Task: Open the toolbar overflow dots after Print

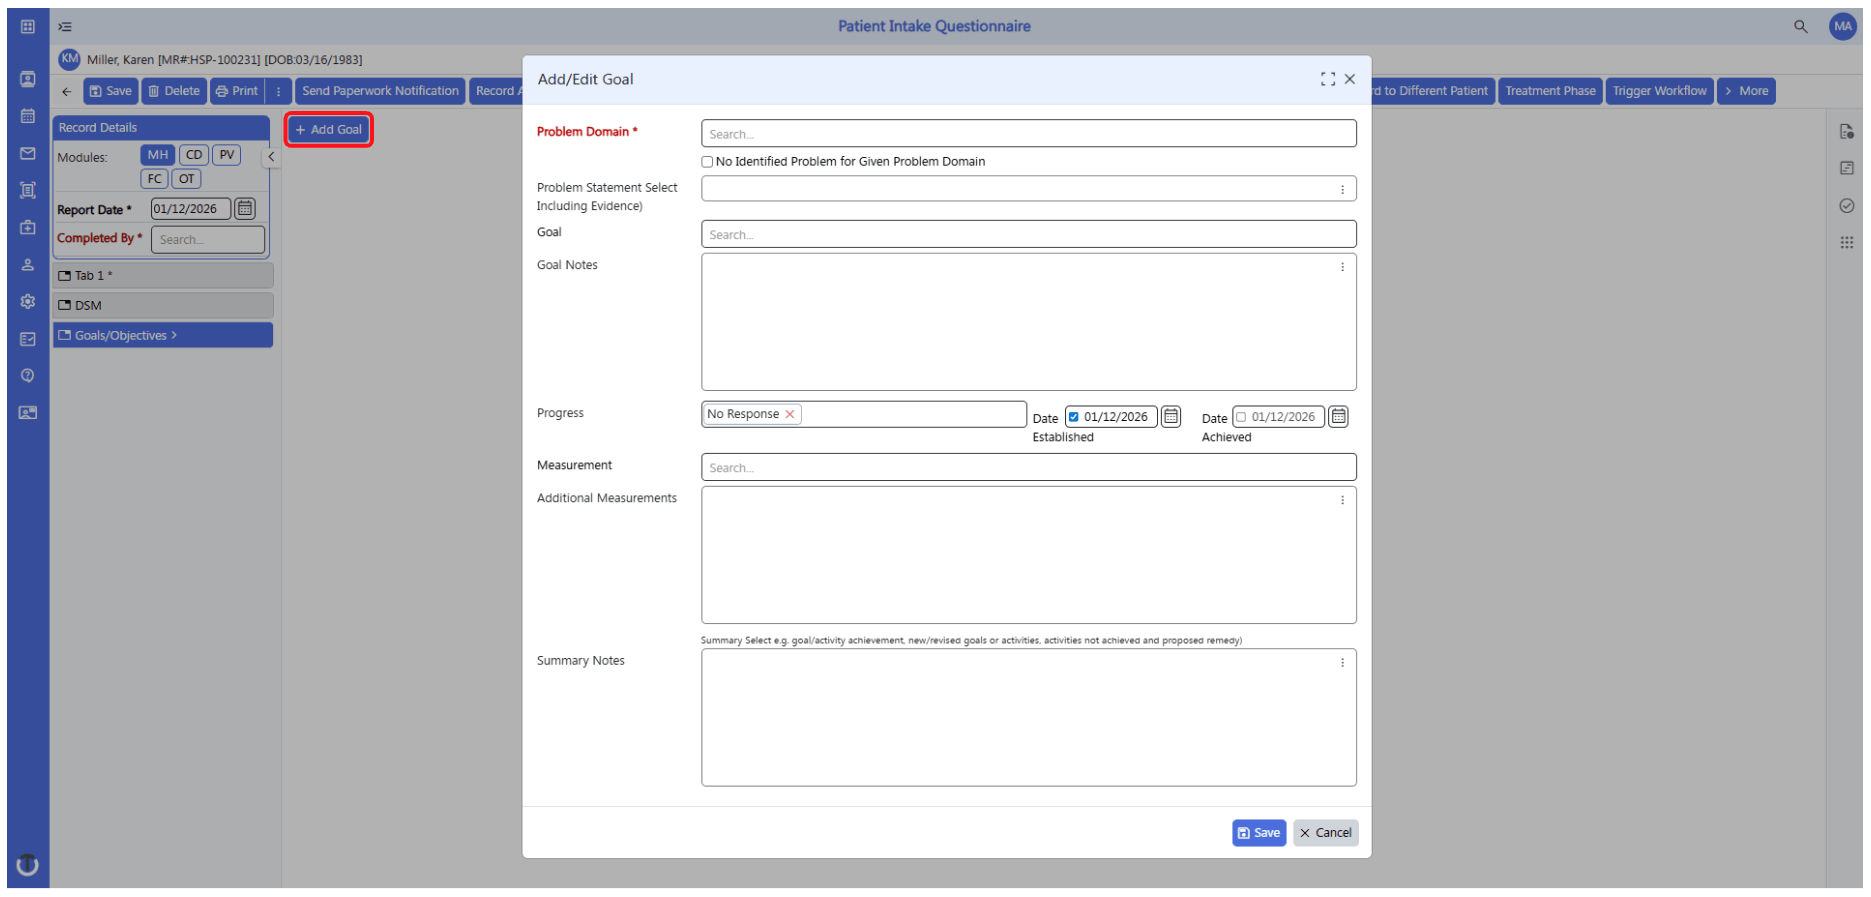Action: point(279,91)
